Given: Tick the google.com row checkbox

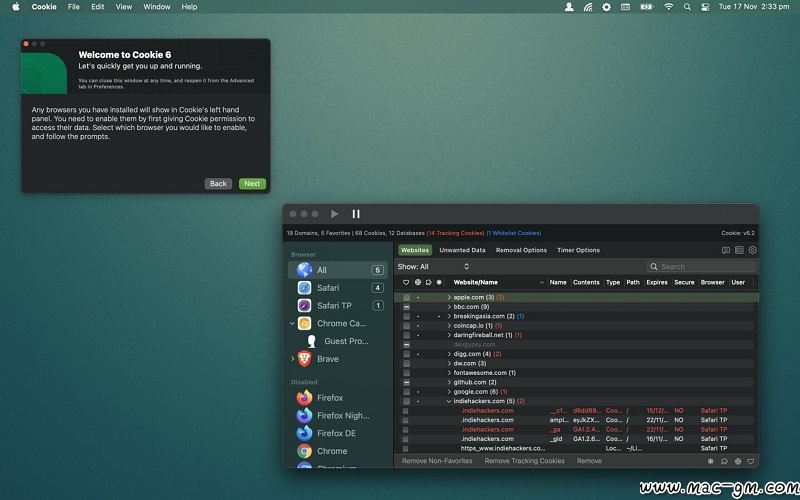Looking at the screenshot, I should (406, 392).
